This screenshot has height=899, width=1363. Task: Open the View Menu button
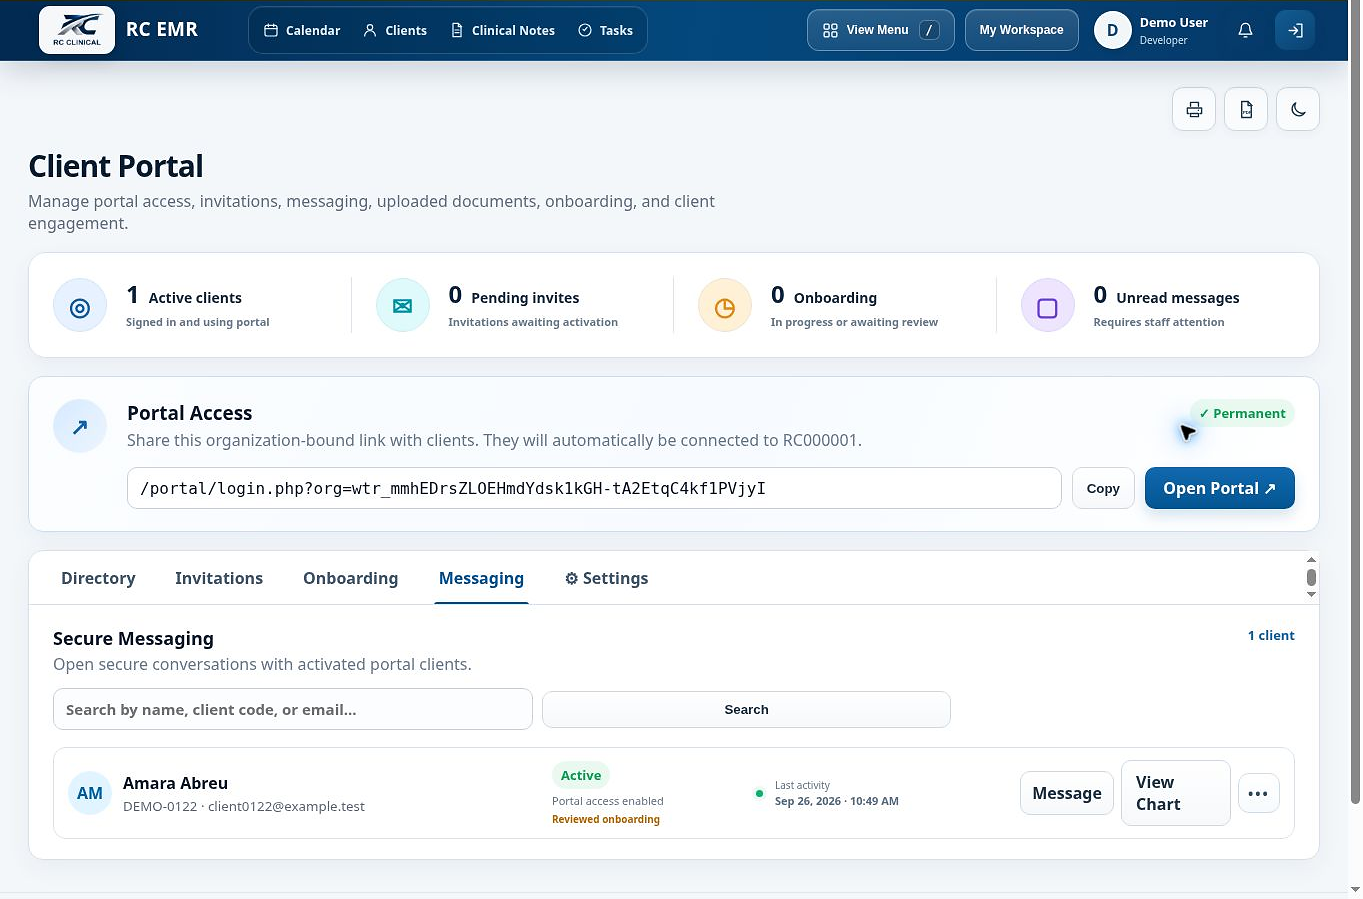click(x=880, y=30)
